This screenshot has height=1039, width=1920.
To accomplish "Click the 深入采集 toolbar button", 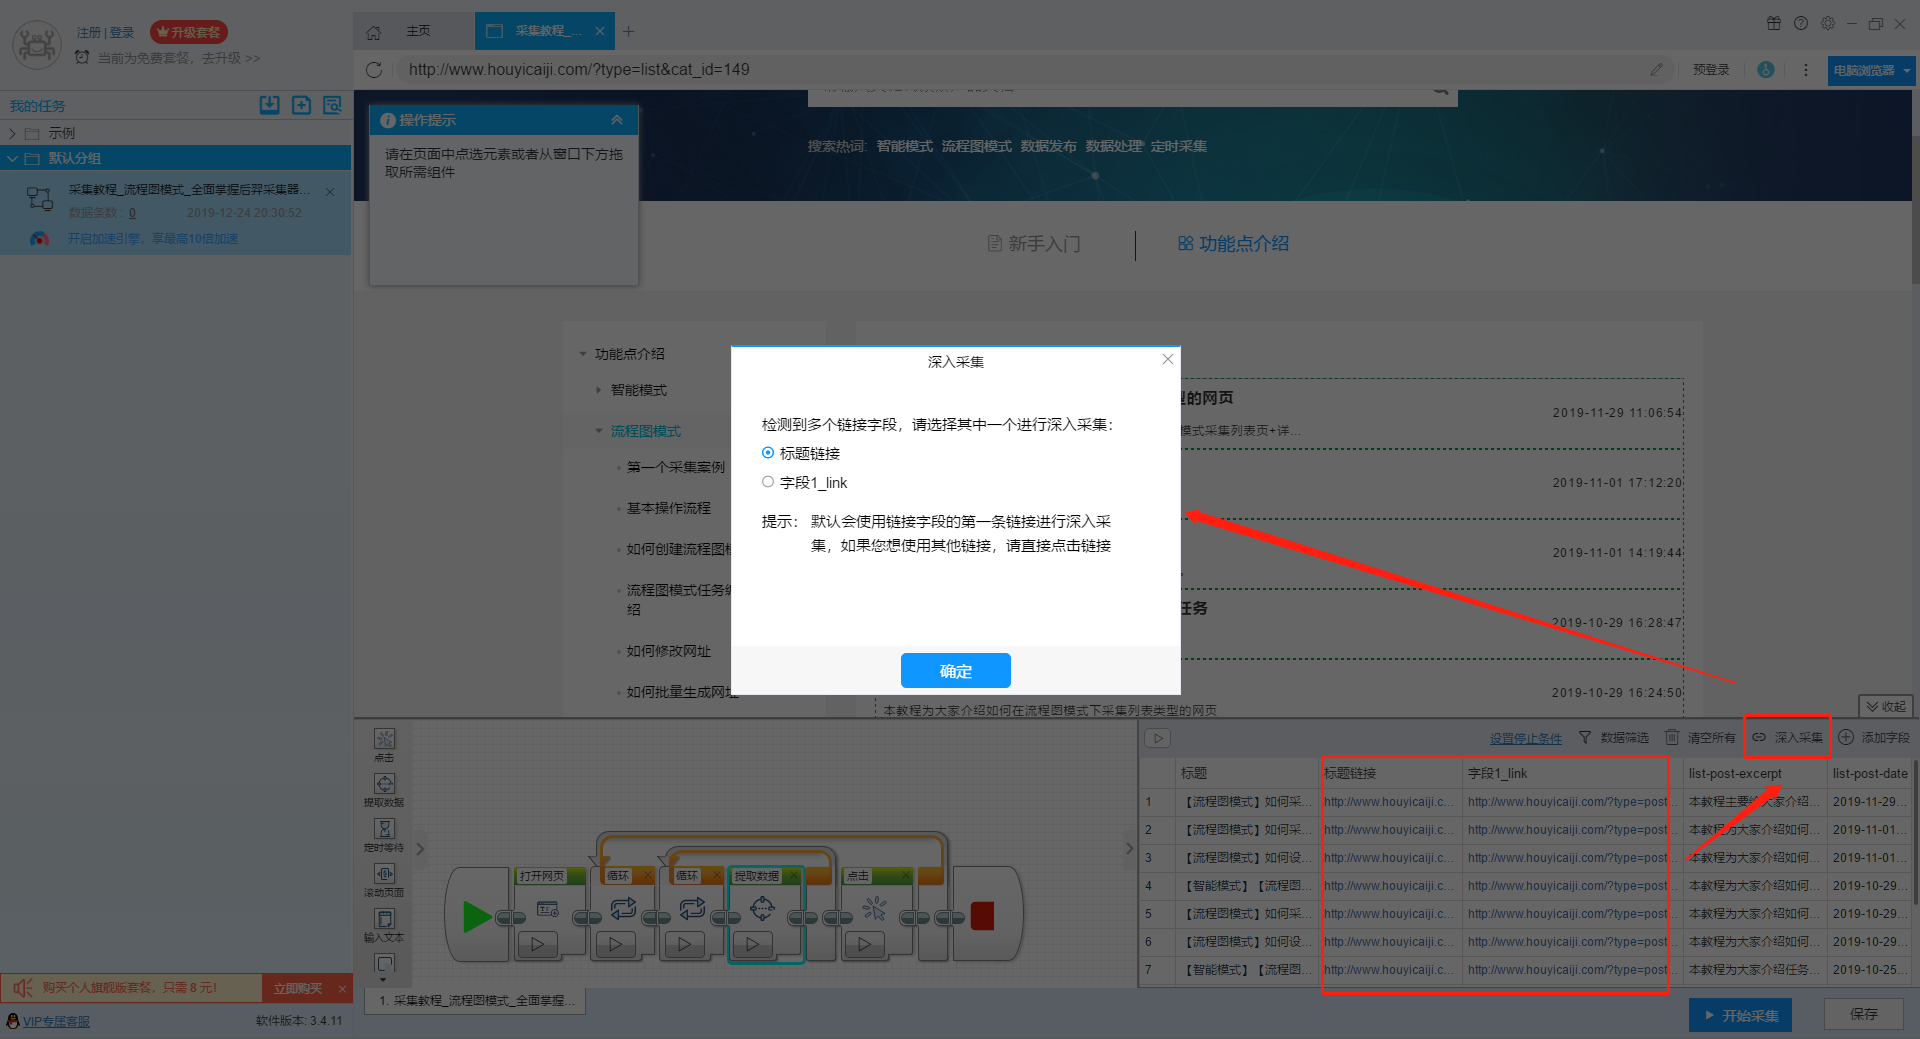I will coord(1788,738).
